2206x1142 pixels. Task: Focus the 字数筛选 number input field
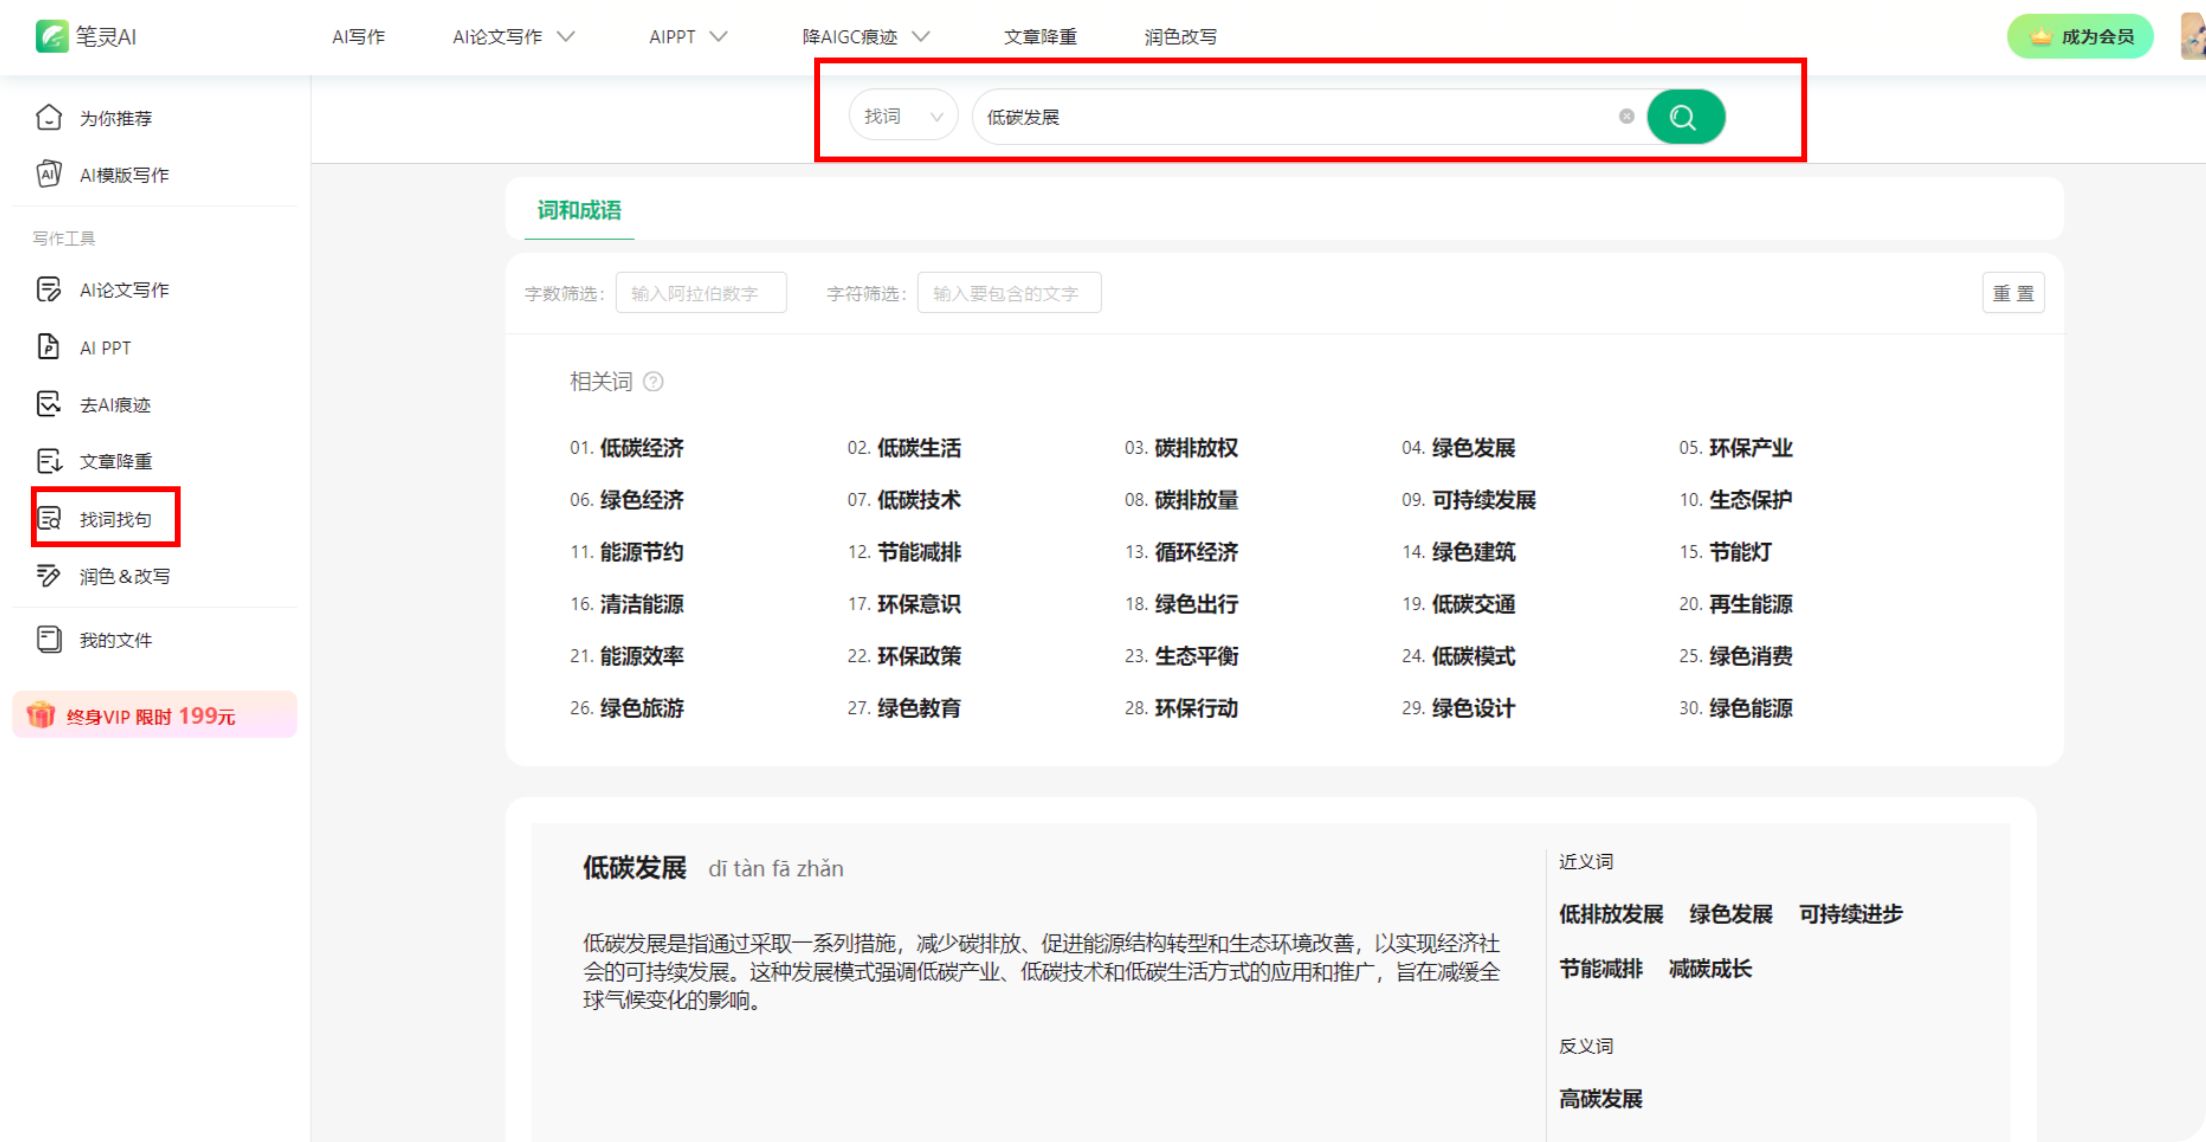pos(701,293)
